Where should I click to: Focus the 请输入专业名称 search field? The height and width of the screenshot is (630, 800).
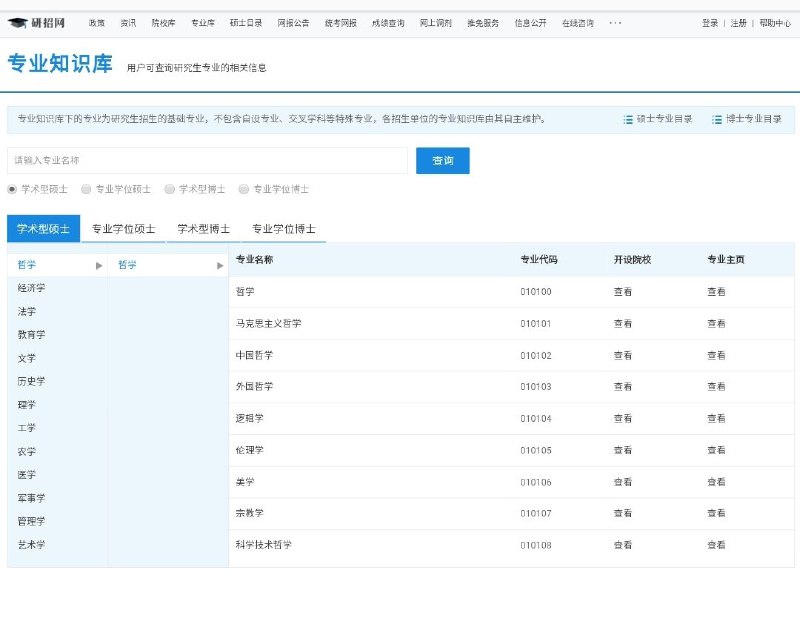coord(207,161)
